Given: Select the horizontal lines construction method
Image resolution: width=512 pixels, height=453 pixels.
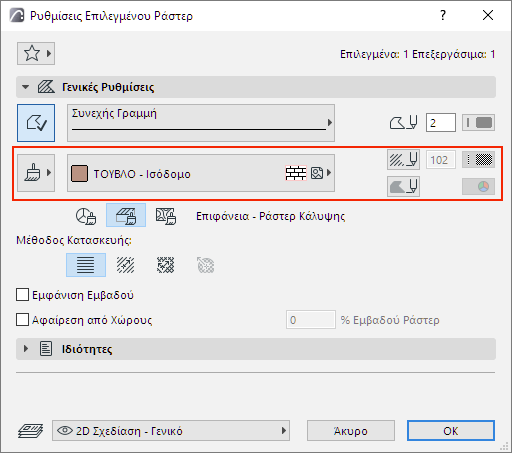Looking at the screenshot, I should click(86, 265).
